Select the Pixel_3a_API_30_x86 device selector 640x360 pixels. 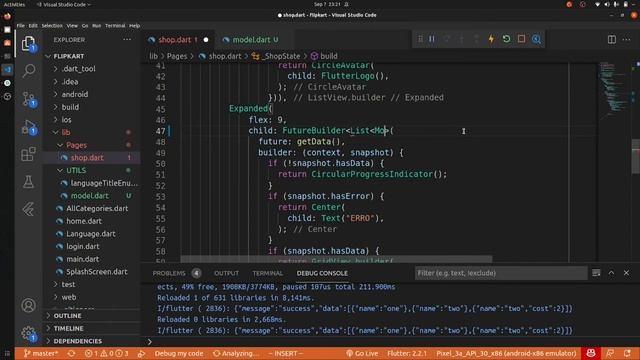506,353
